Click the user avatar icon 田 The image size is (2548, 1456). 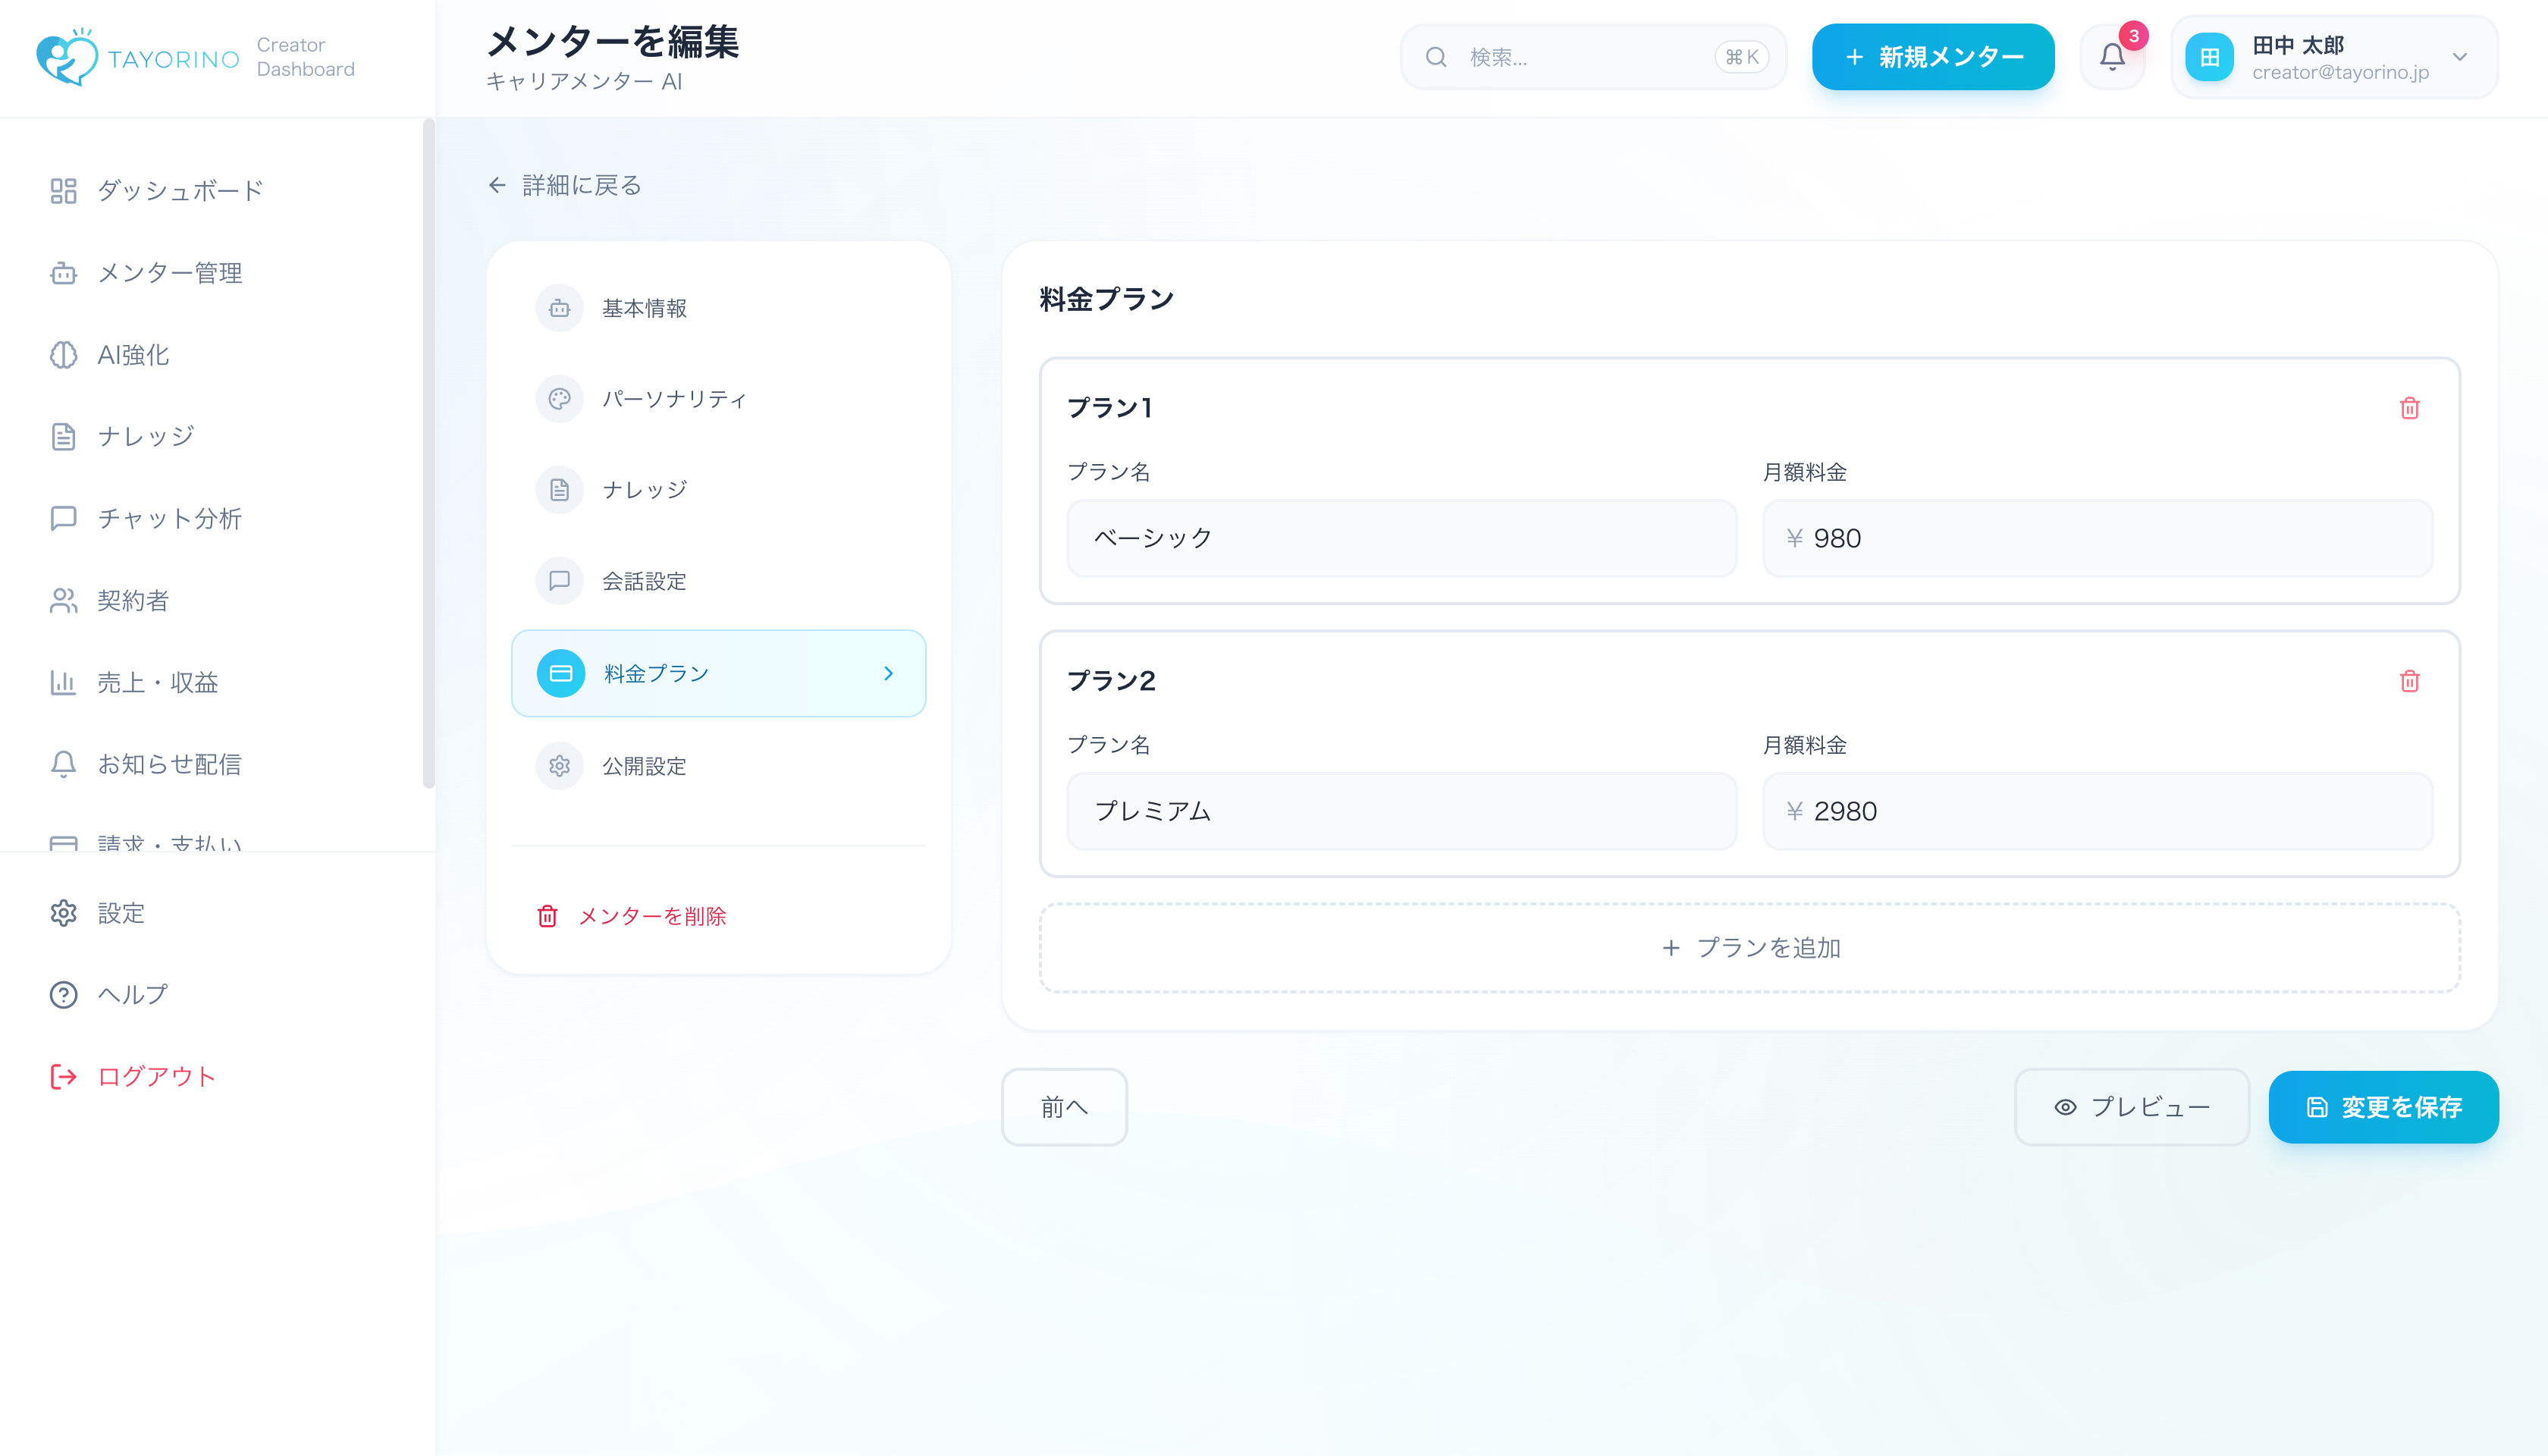[x=2209, y=57]
